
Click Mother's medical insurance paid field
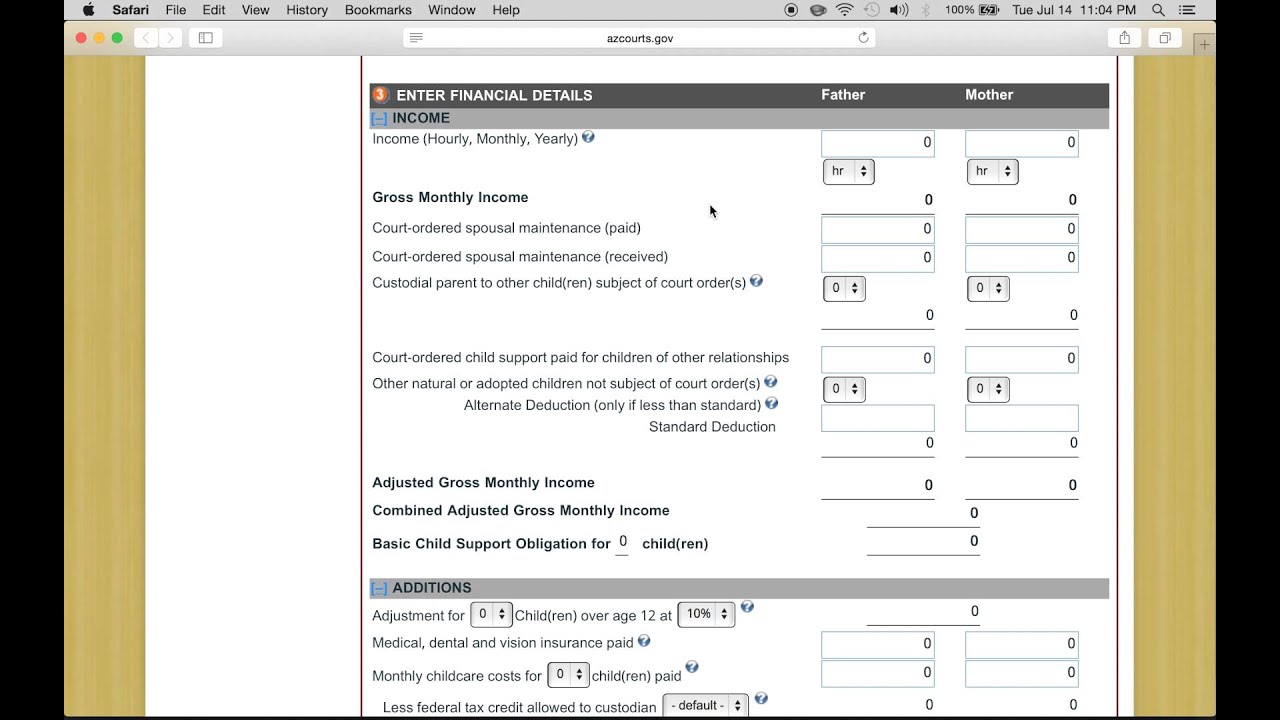tap(1022, 644)
